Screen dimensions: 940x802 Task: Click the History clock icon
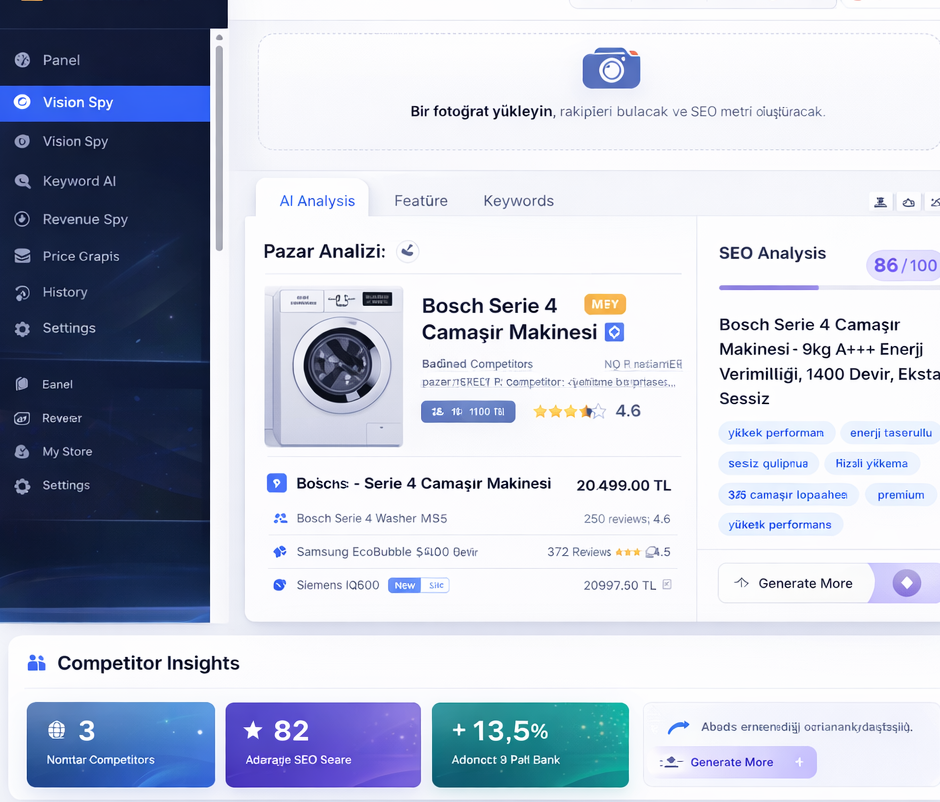pos(22,293)
